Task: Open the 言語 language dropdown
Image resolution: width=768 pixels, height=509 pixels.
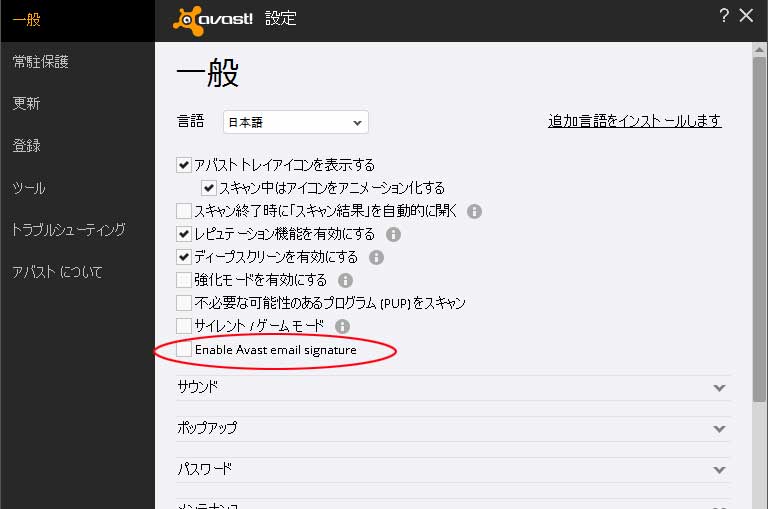Action: 296,122
